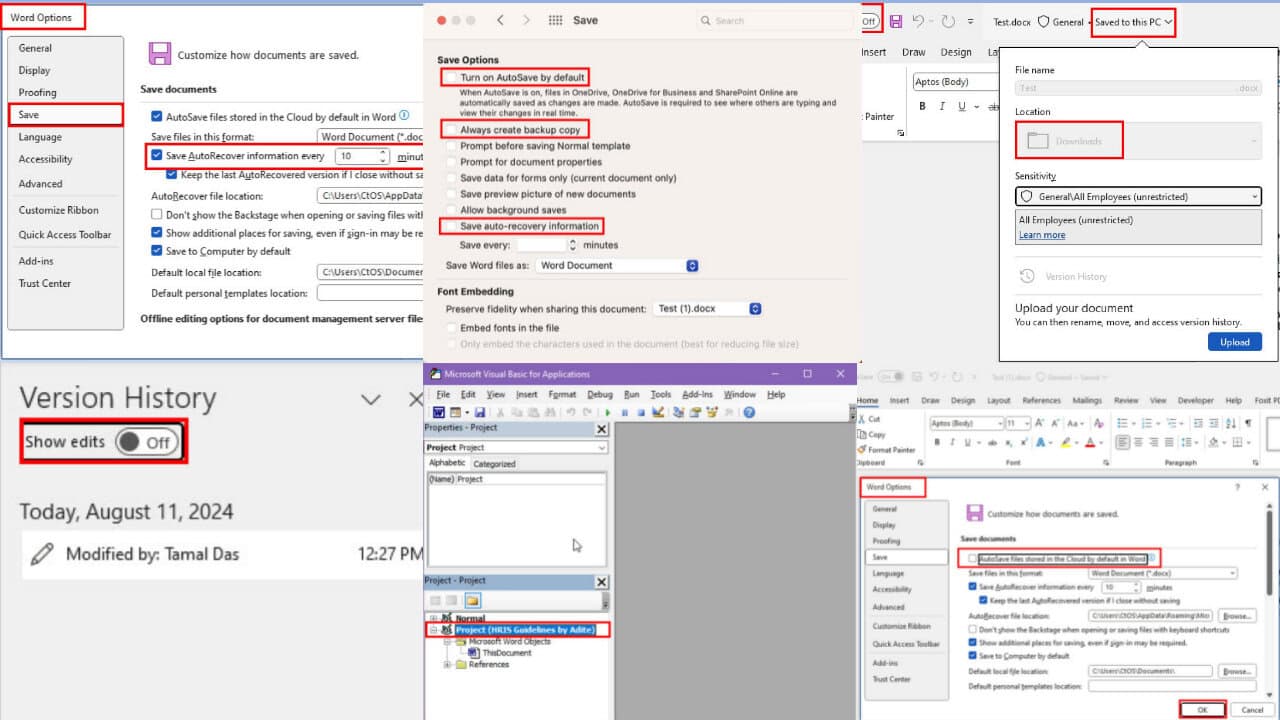Expand References folder in Project tree
The height and width of the screenshot is (720, 1280).
tap(448, 664)
